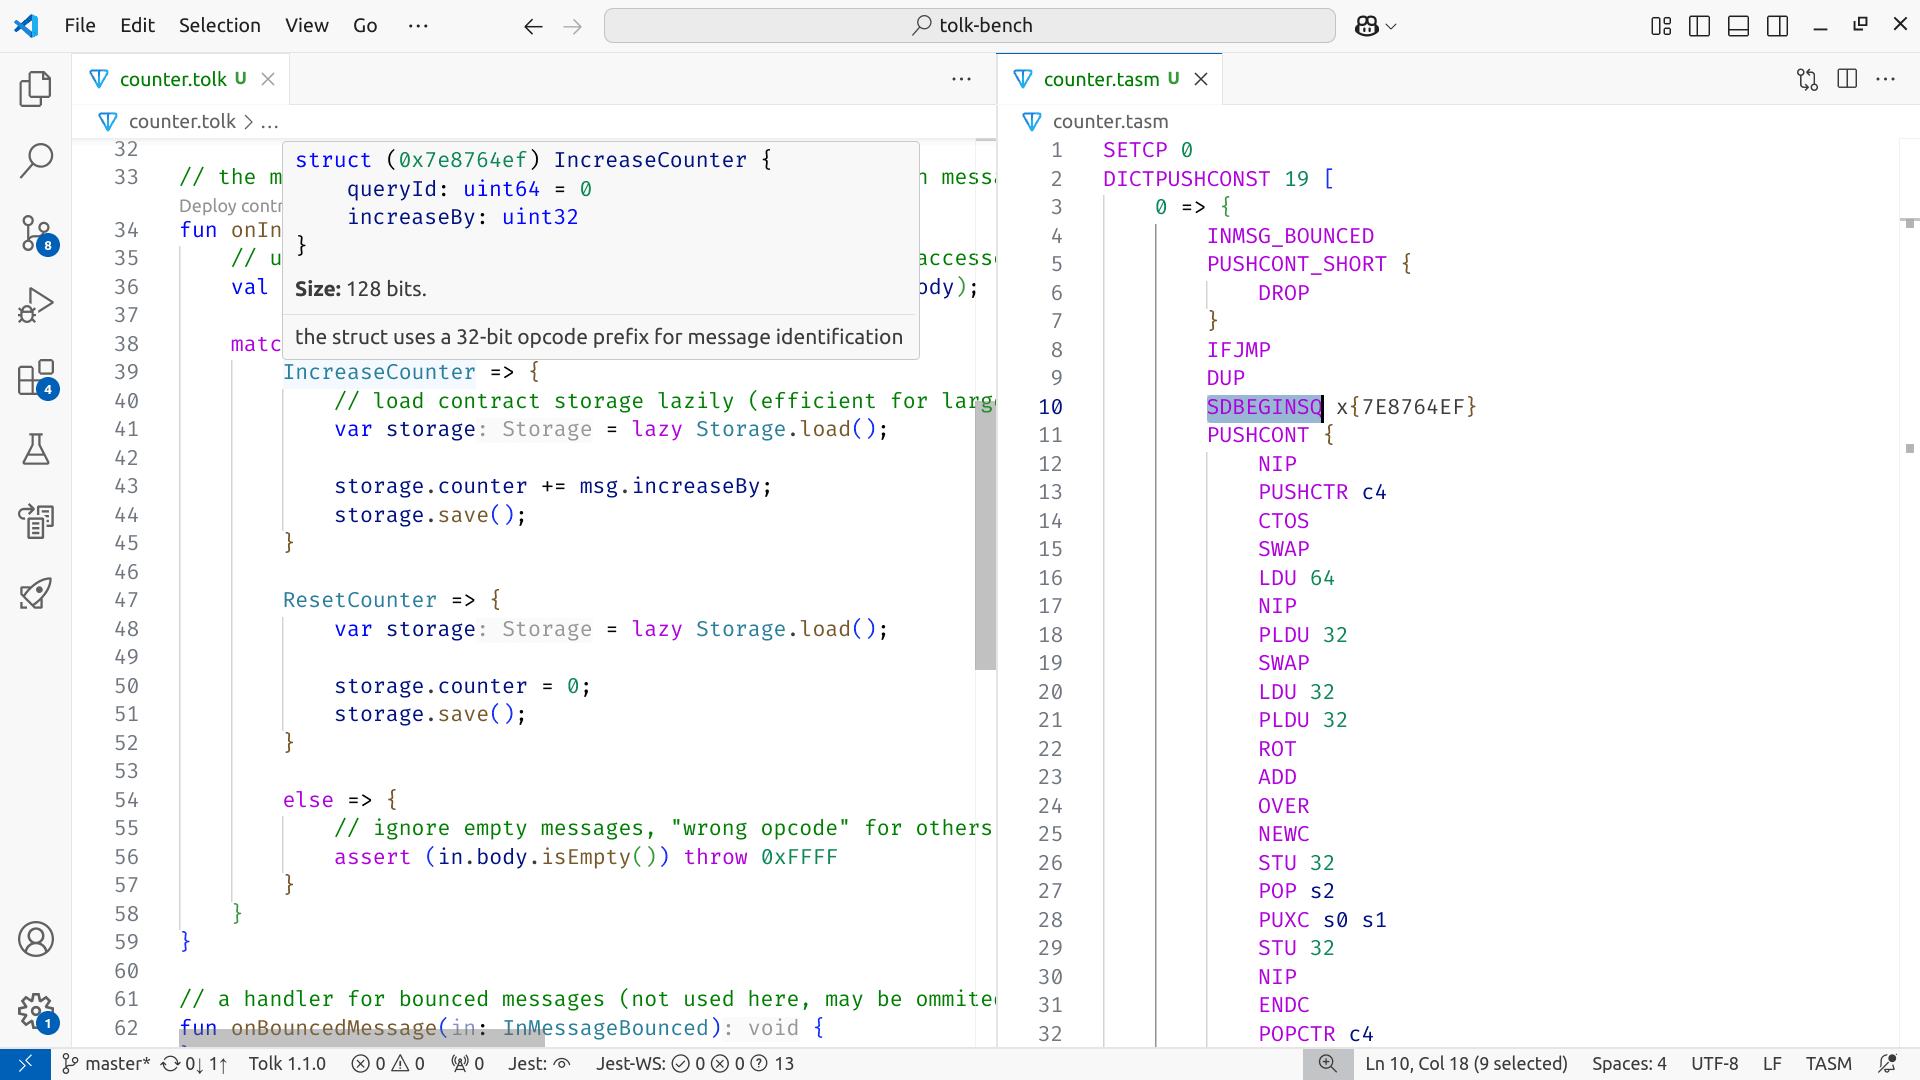Click Ln 10, Col 18 cursor position
Screen dimensions: 1920x1080
point(1466,1064)
